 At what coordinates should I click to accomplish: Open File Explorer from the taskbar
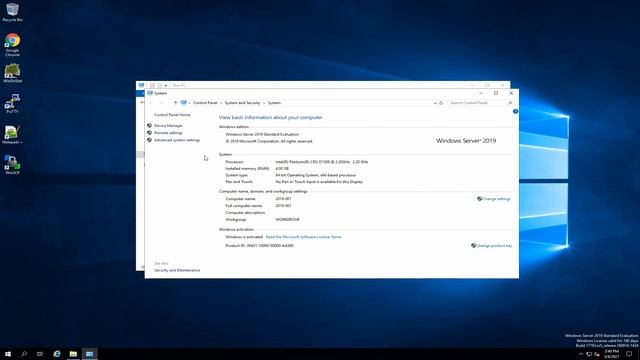(73, 354)
